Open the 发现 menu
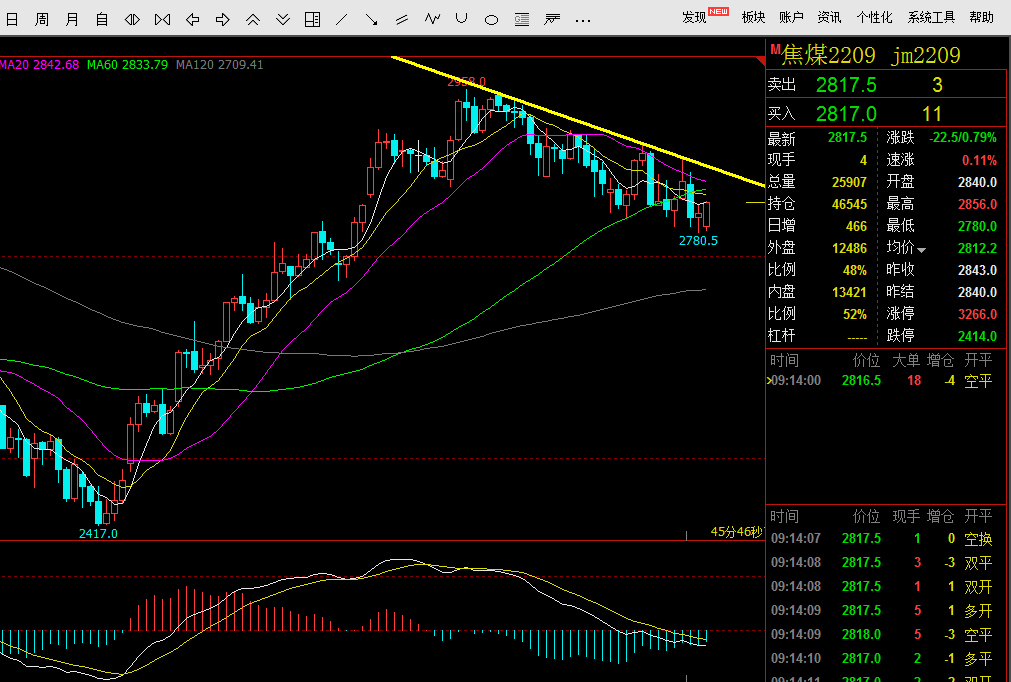Screen dimensions: 1011x682 pos(695,17)
